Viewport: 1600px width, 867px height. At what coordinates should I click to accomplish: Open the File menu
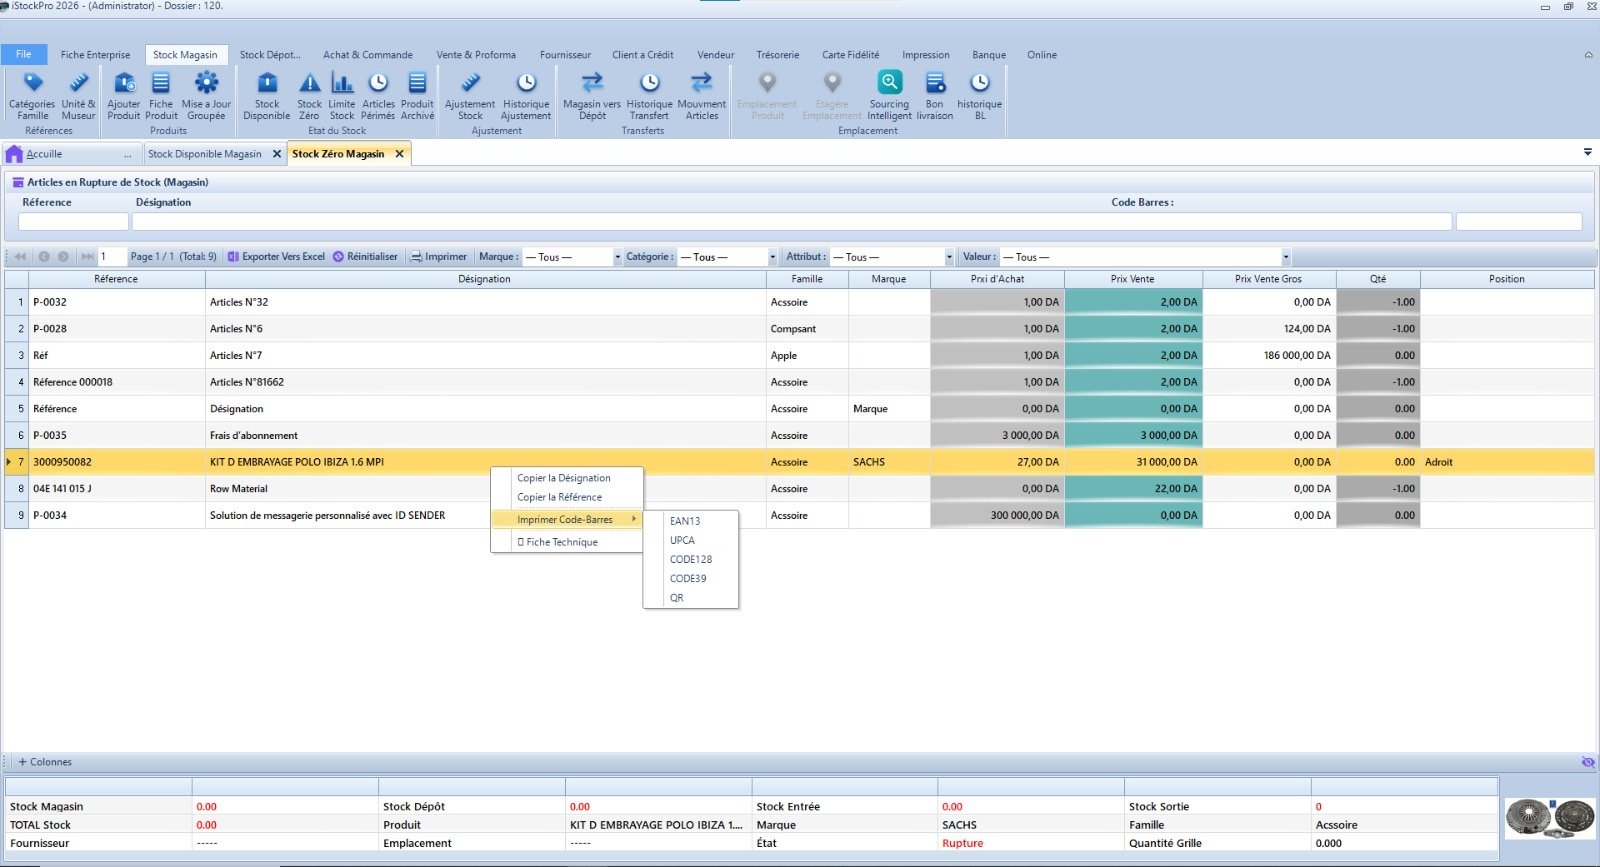(24, 54)
